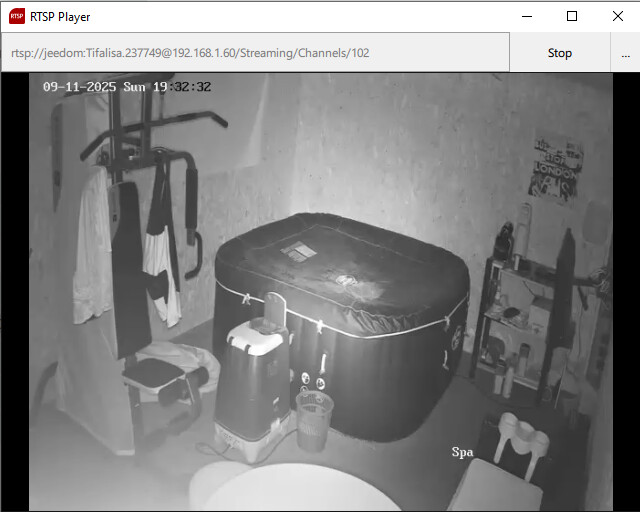This screenshot has width=640, height=512.
Task: Close the RTSP Player window
Action: pyautogui.click(x=618, y=16)
